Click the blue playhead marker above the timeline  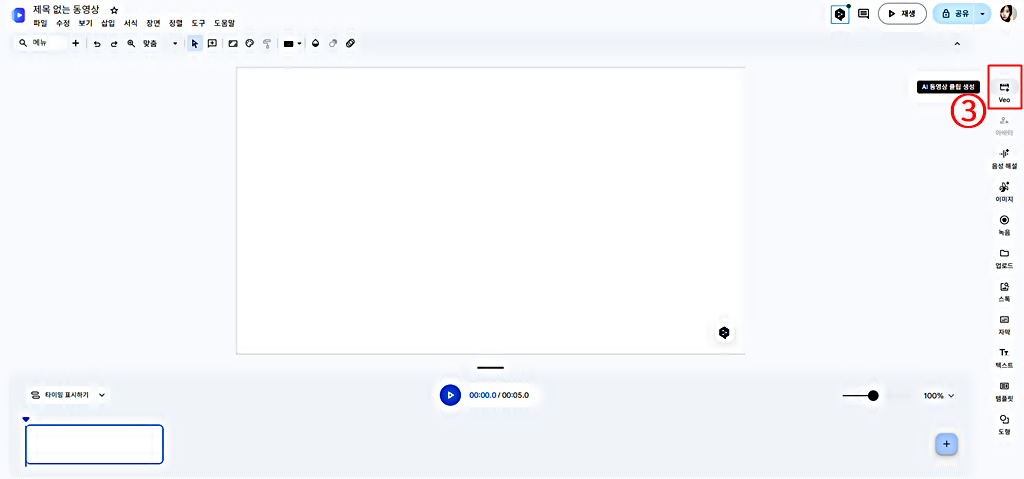point(25,419)
